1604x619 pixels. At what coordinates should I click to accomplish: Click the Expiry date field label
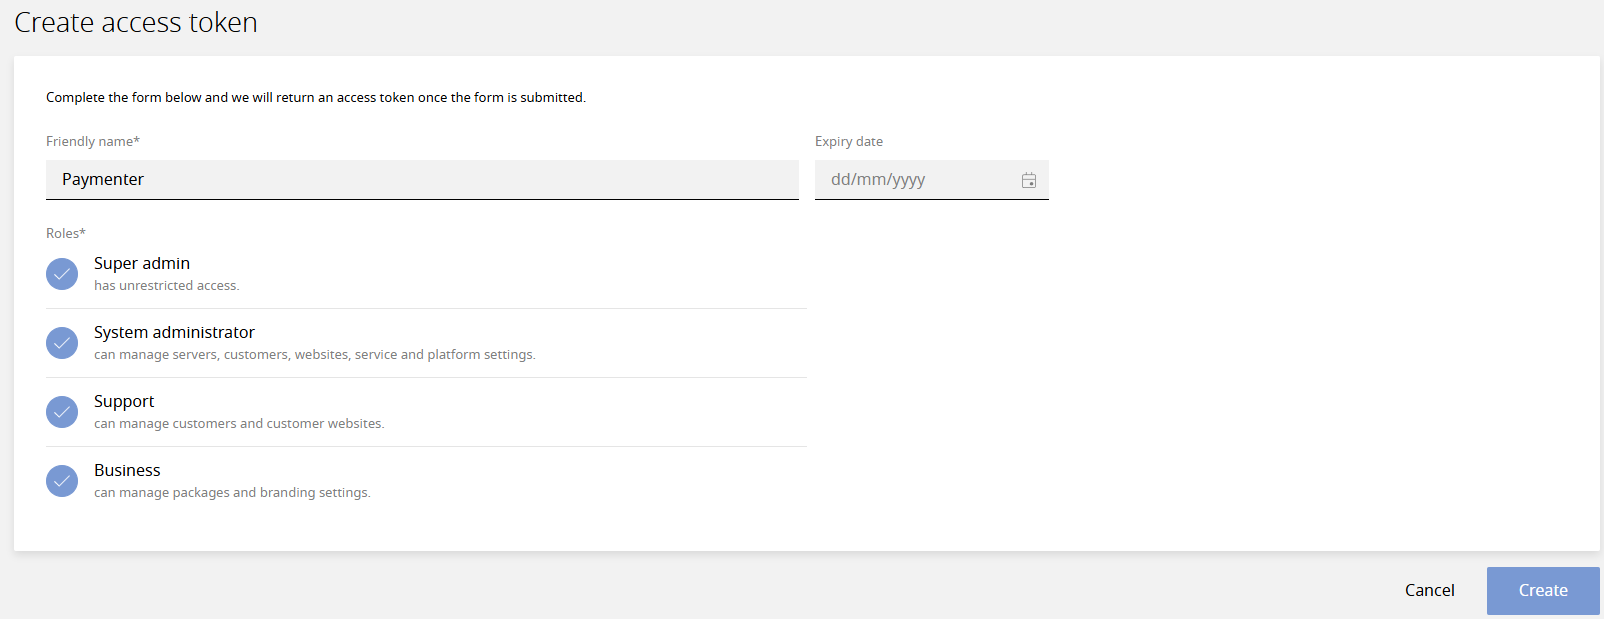[x=848, y=141]
